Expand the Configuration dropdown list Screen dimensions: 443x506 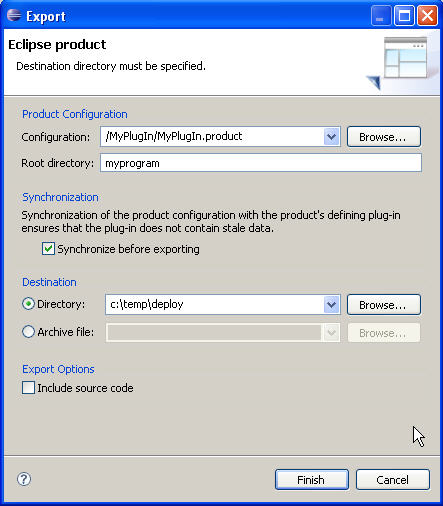coord(331,137)
